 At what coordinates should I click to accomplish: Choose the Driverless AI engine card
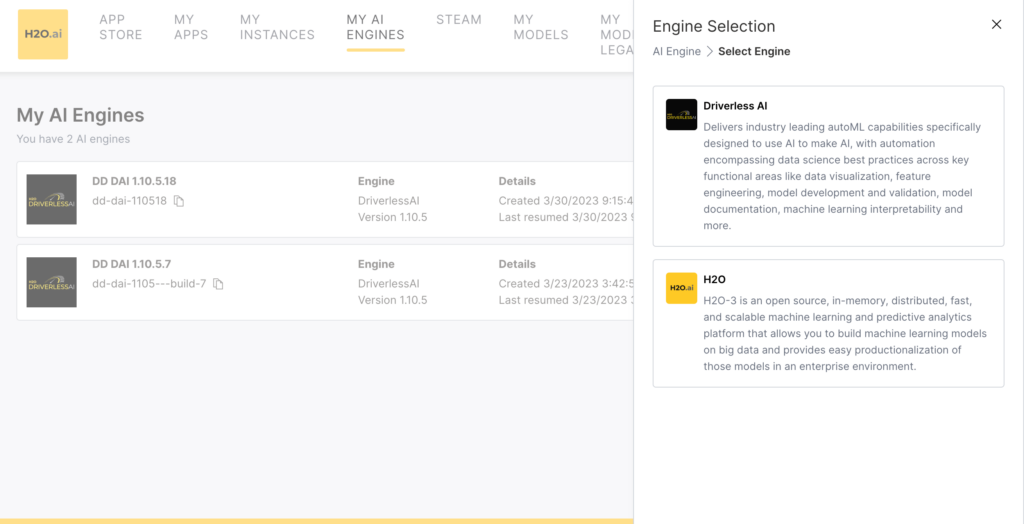[828, 166]
